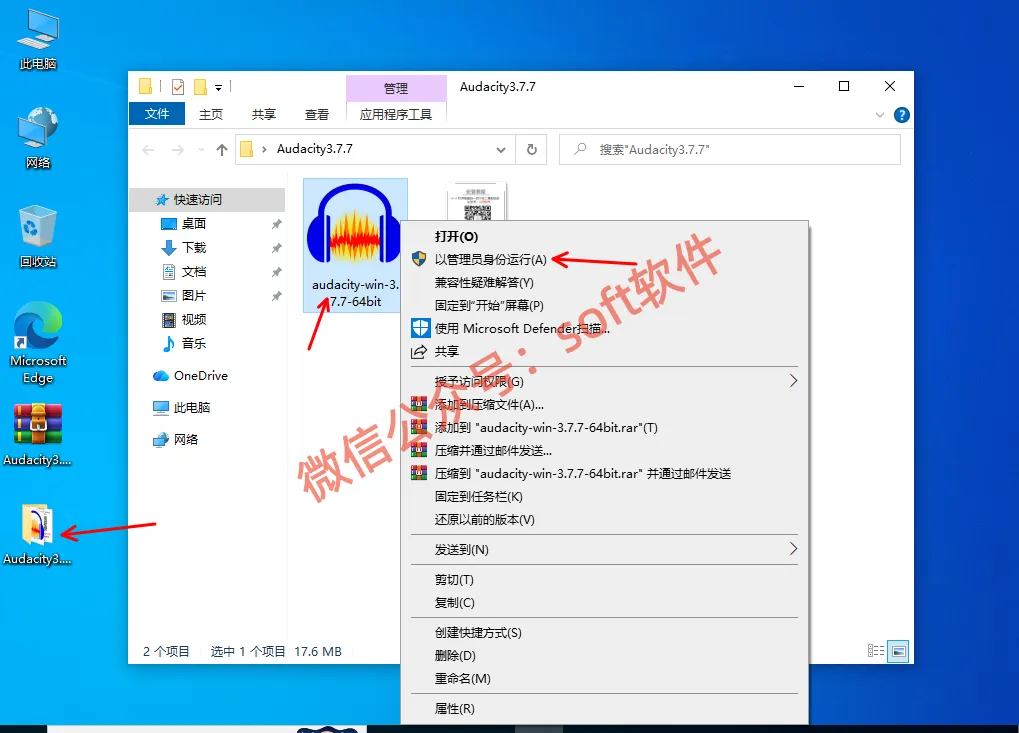Switch to the 共享 ribbon tab
This screenshot has height=733, width=1019.
(264, 114)
